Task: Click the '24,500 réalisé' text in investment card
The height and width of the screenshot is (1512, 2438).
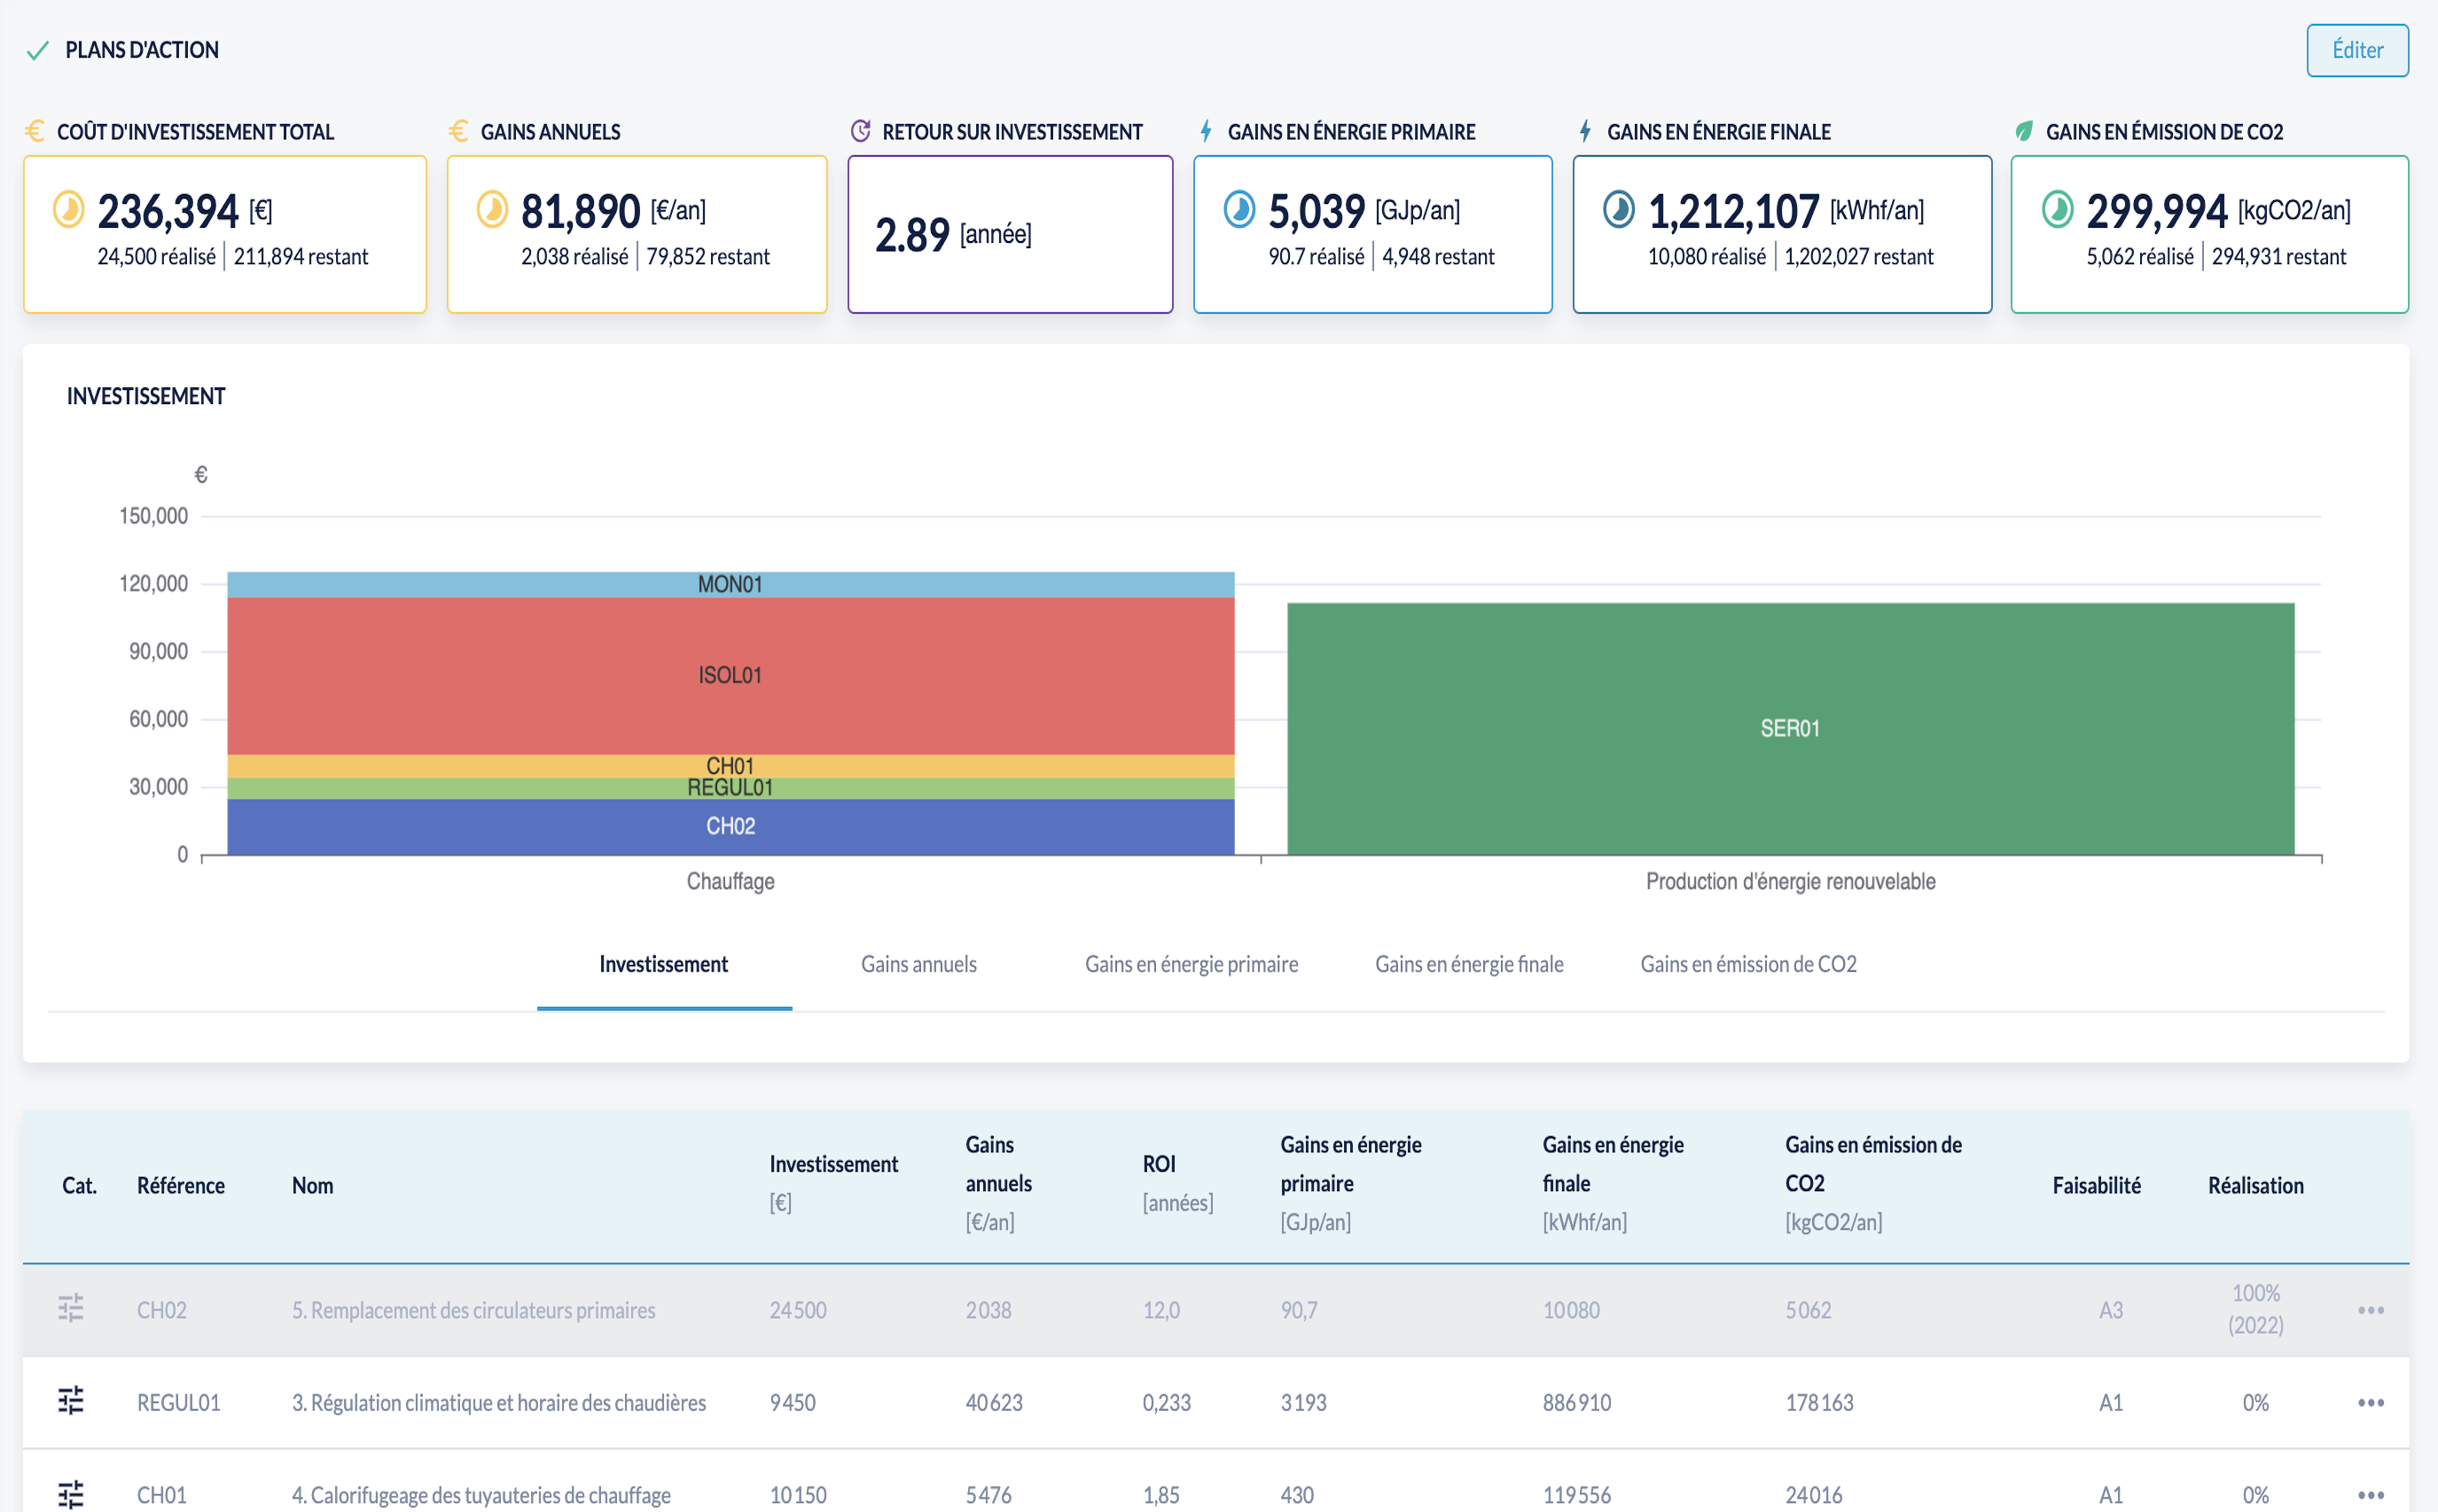Action: pyautogui.click(x=156, y=257)
